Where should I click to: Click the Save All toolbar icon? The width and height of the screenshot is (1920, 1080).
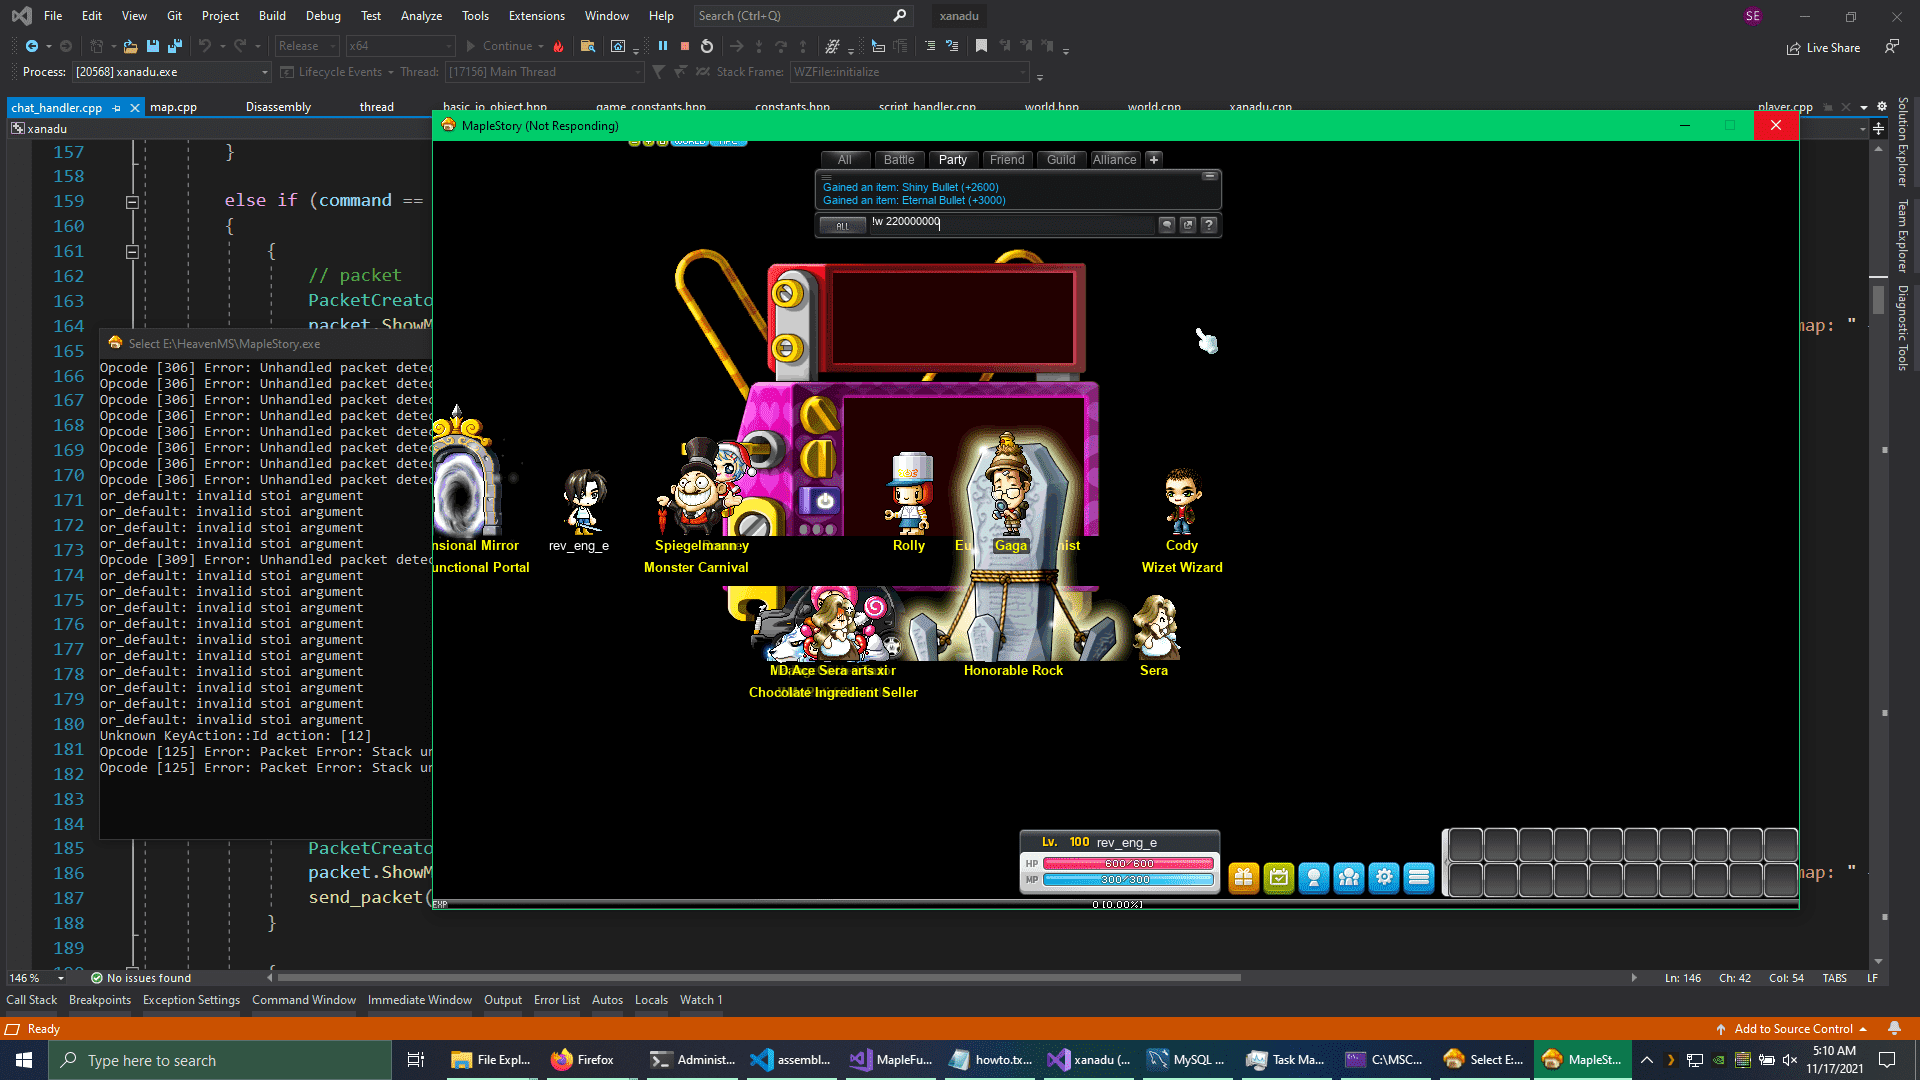[x=175, y=46]
